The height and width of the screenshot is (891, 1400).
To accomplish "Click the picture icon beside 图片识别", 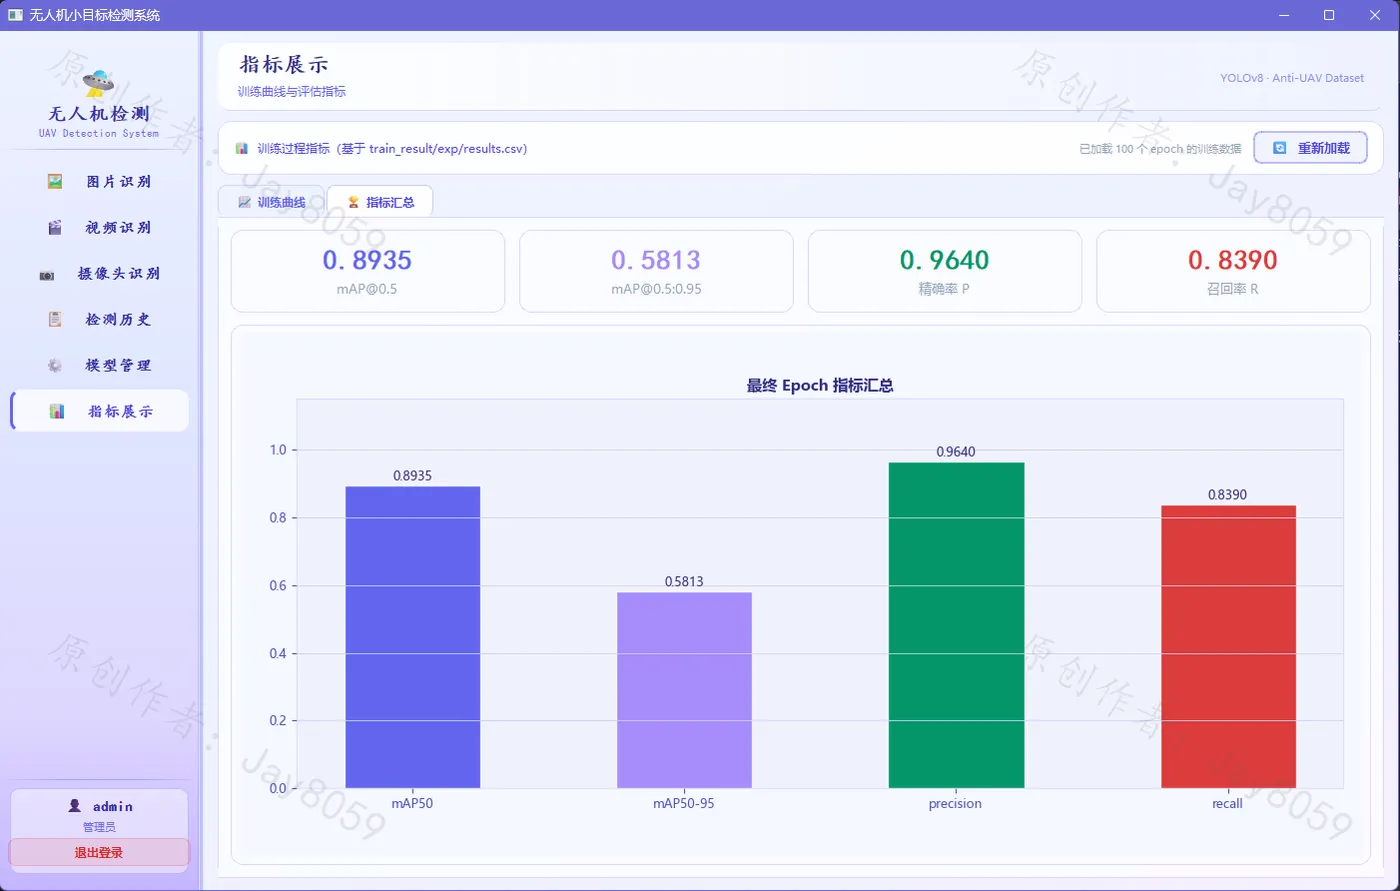I will click(x=55, y=182).
